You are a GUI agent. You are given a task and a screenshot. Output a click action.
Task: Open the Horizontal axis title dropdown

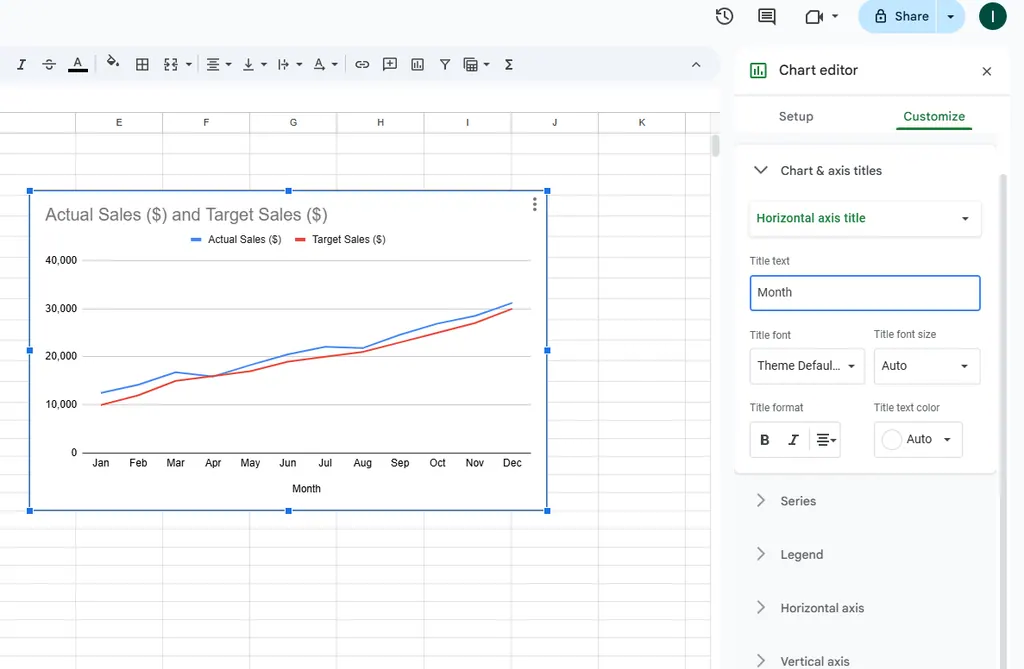point(864,218)
